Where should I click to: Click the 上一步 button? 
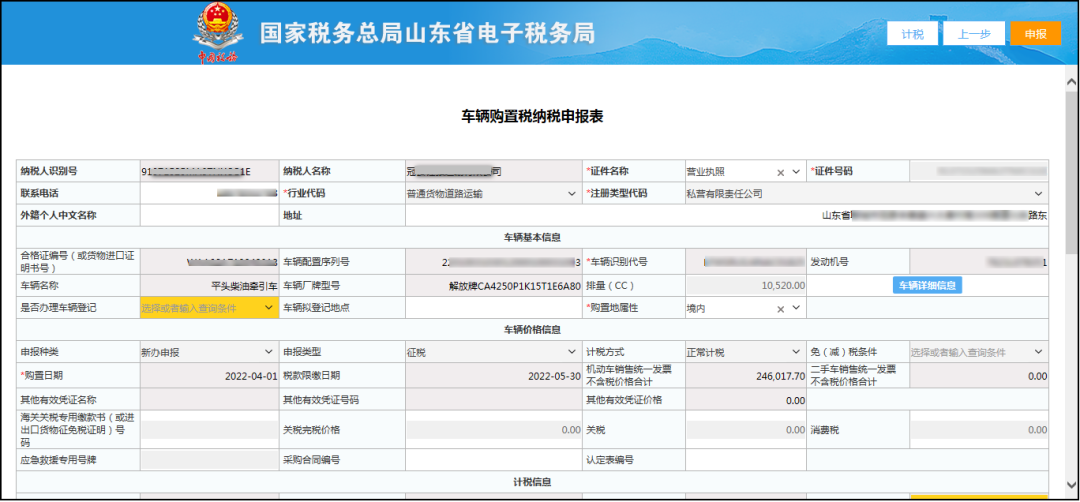(x=973, y=34)
